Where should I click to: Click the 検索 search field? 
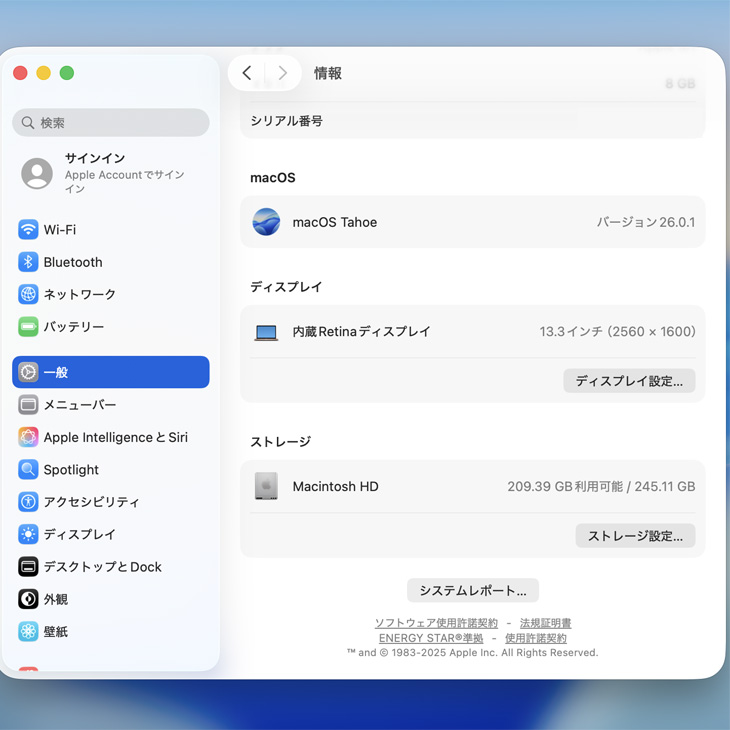pyautogui.click(x=111, y=123)
